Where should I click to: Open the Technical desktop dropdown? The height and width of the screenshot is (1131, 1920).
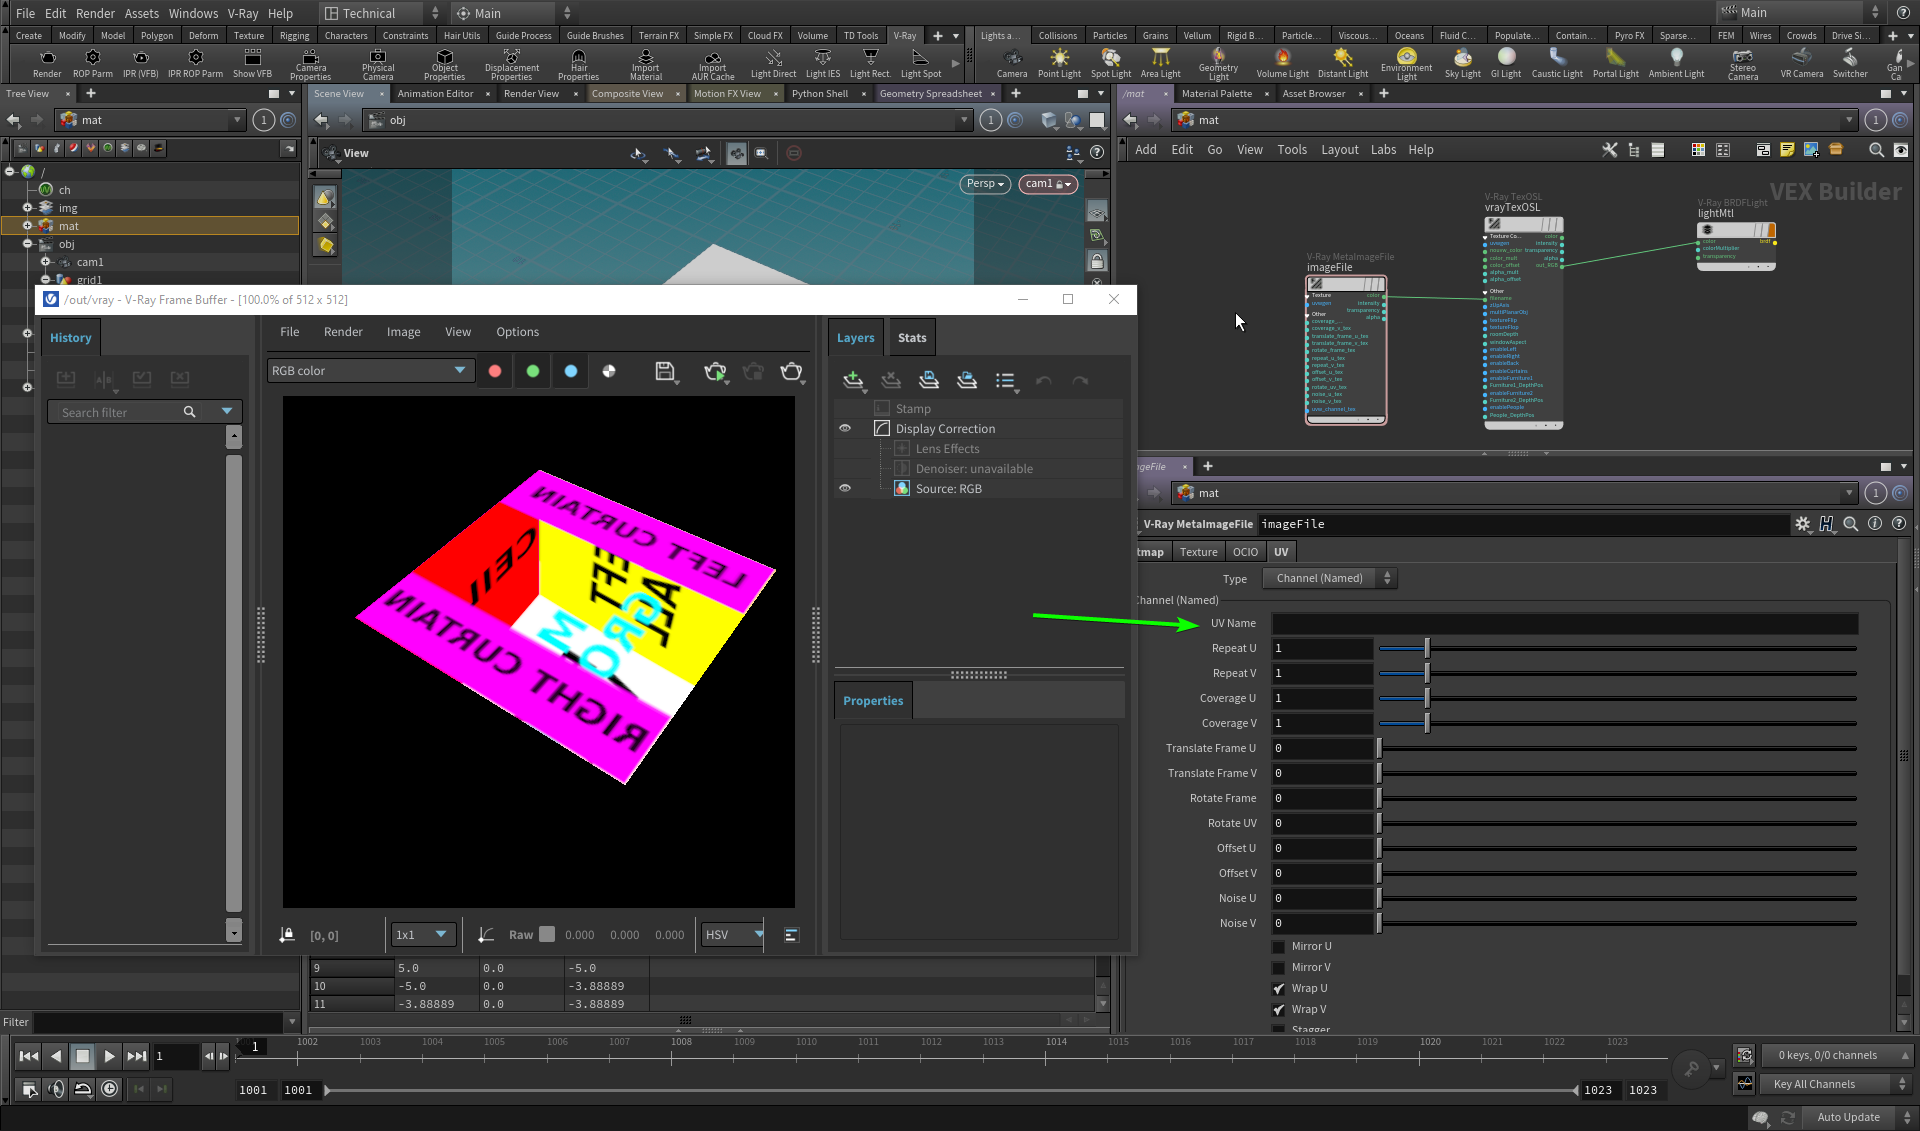coord(382,13)
